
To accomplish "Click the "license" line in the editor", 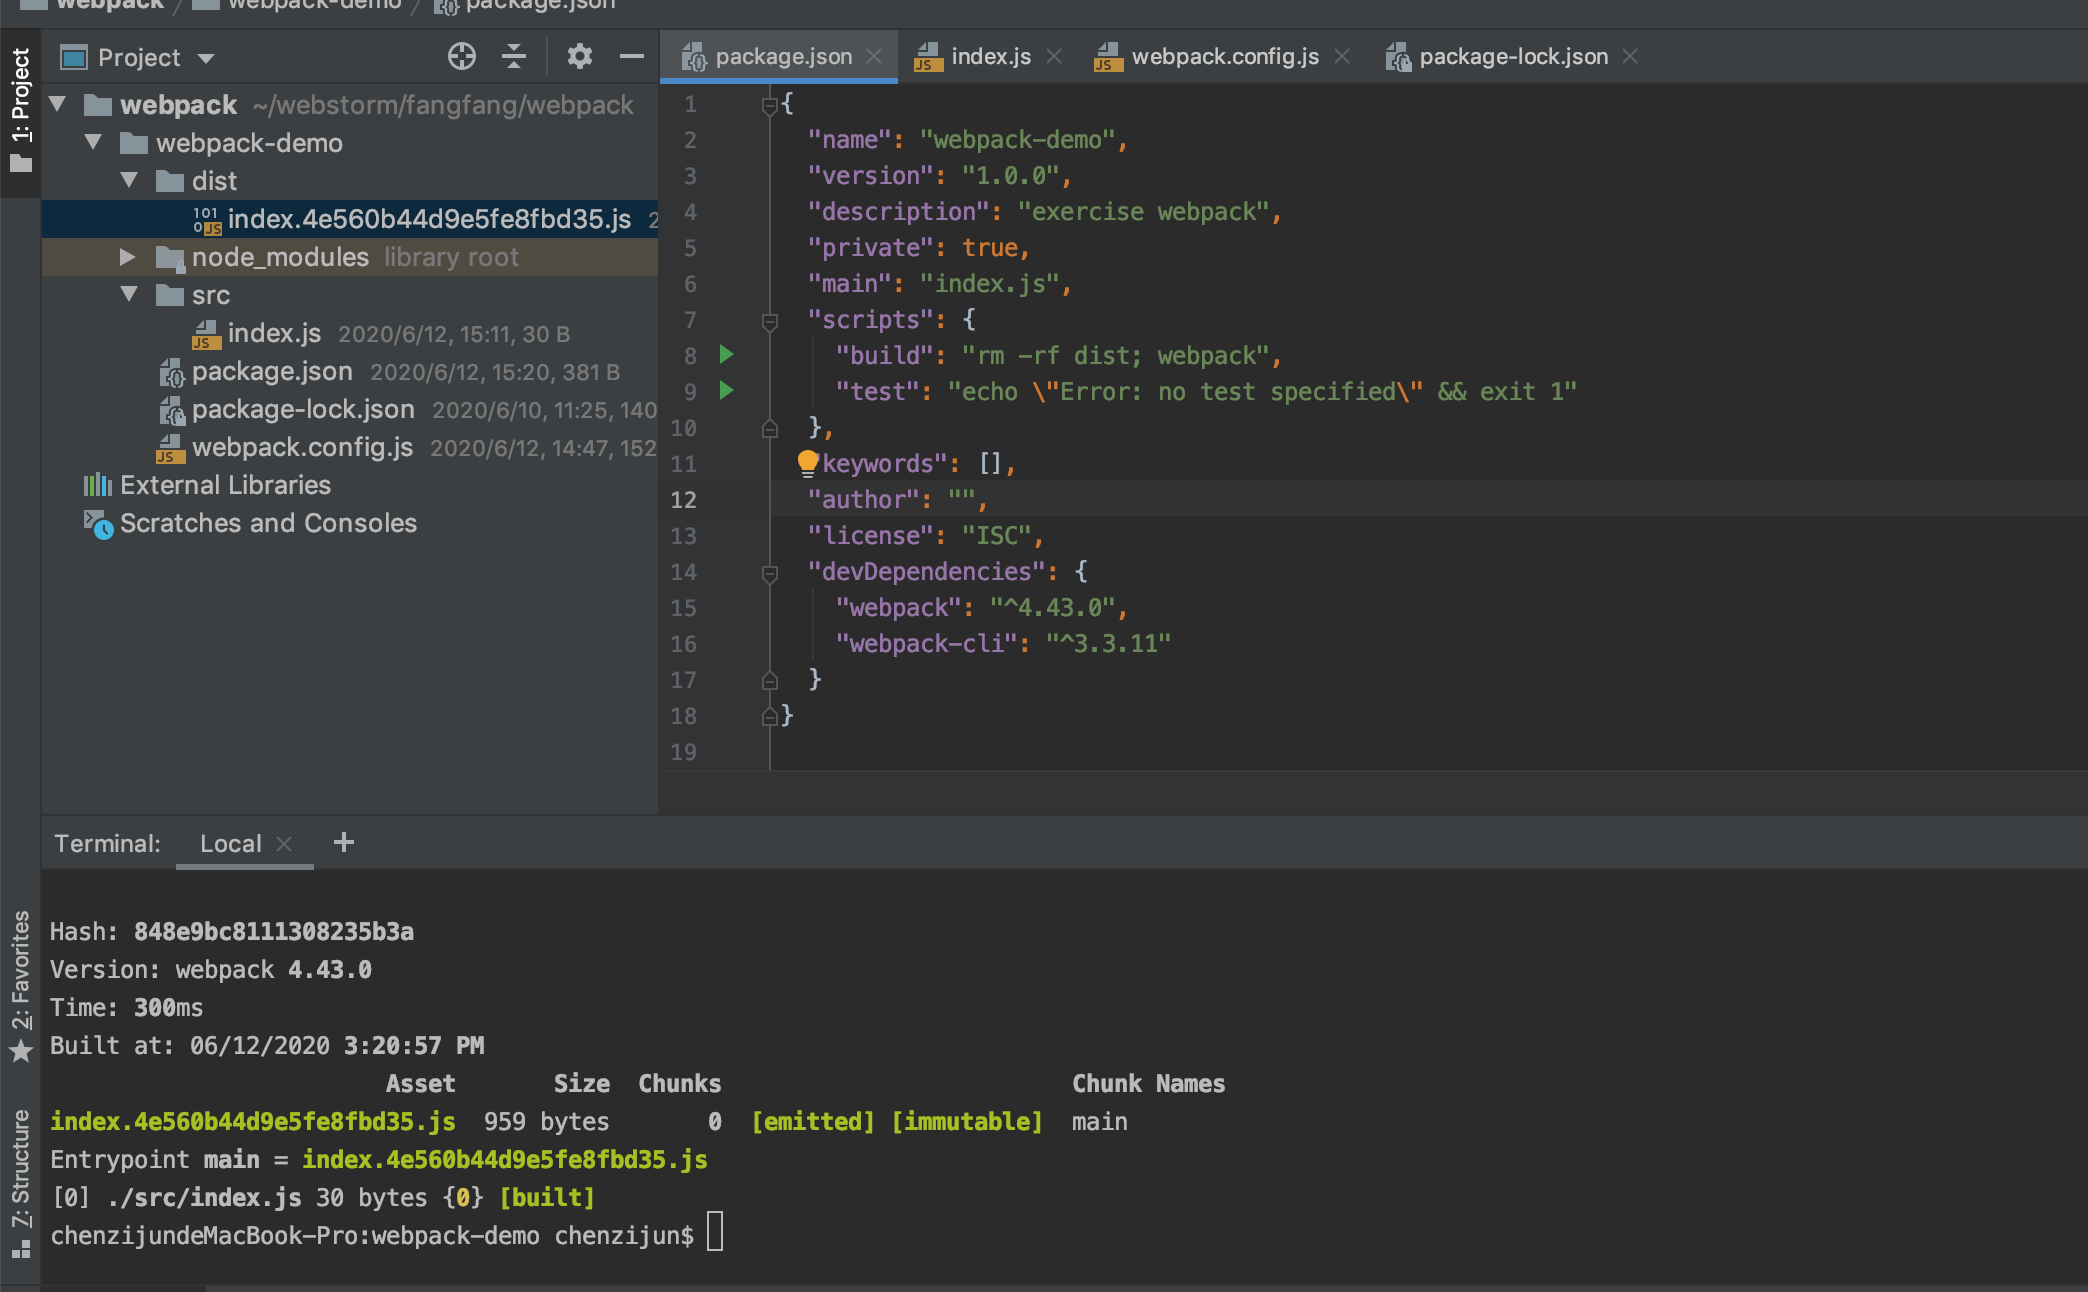I will pos(926,535).
